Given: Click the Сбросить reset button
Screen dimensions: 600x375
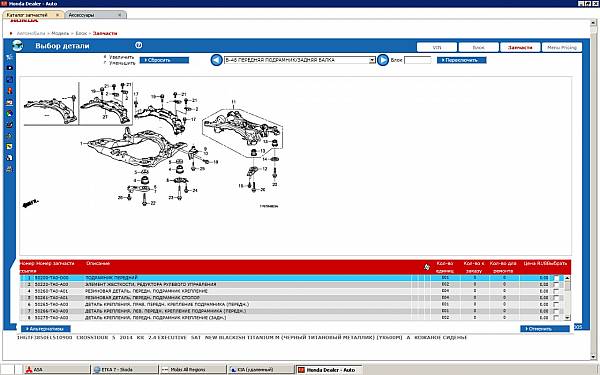Looking at the screenshot, I should [164, 60].
